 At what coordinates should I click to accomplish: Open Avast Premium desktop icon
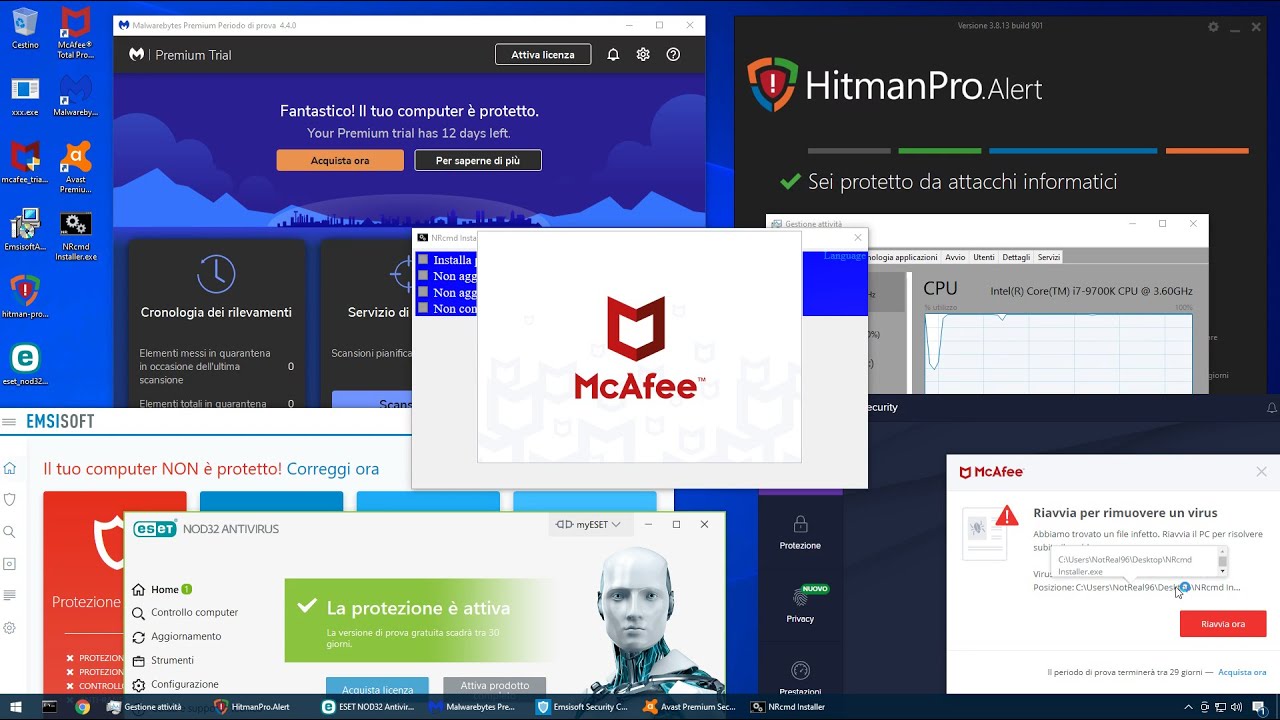tap(75, 167)
